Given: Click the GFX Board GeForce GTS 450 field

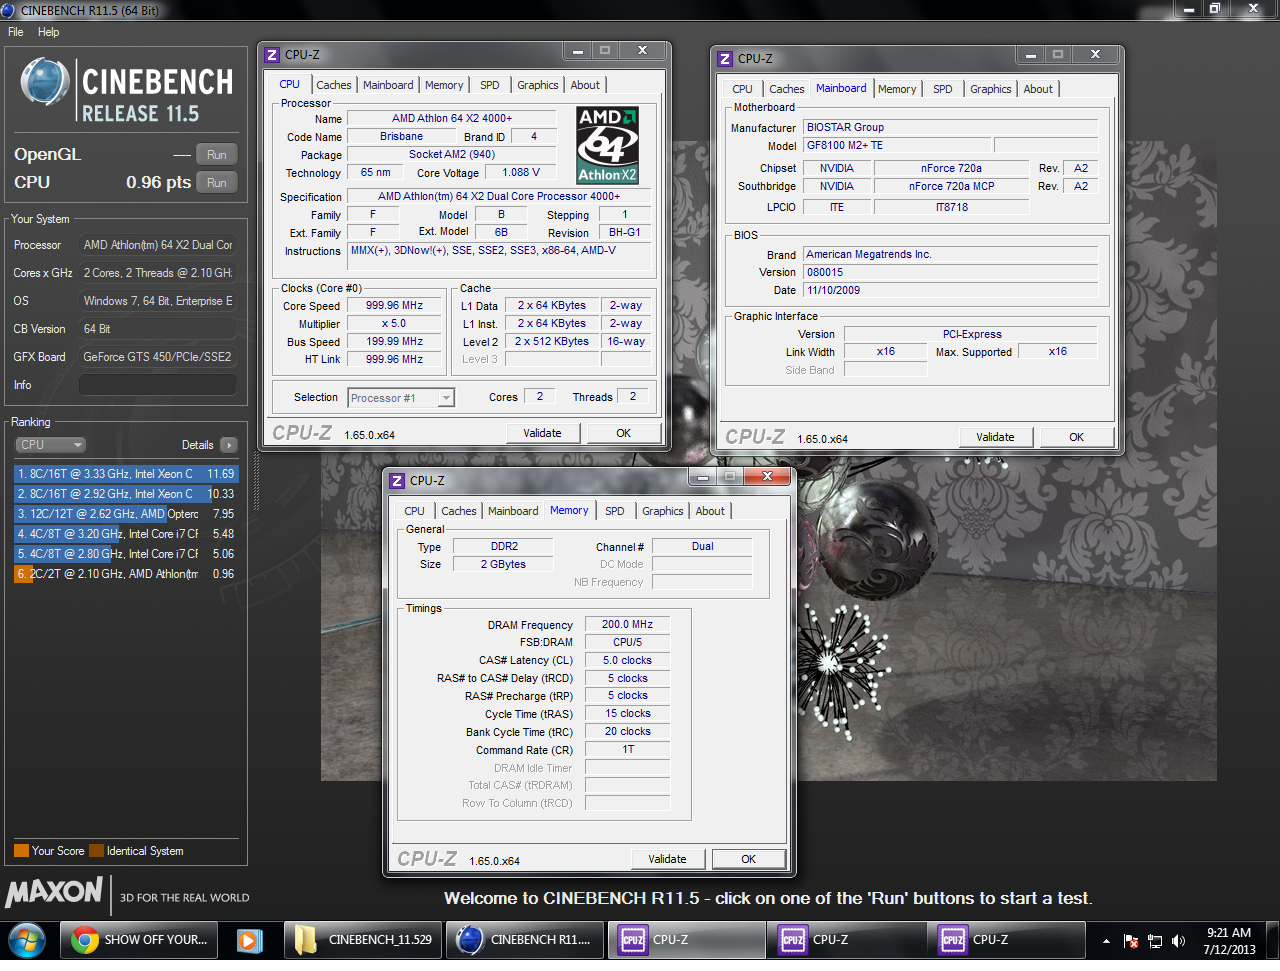Looking at the screenshot, I should click(158, 357).
